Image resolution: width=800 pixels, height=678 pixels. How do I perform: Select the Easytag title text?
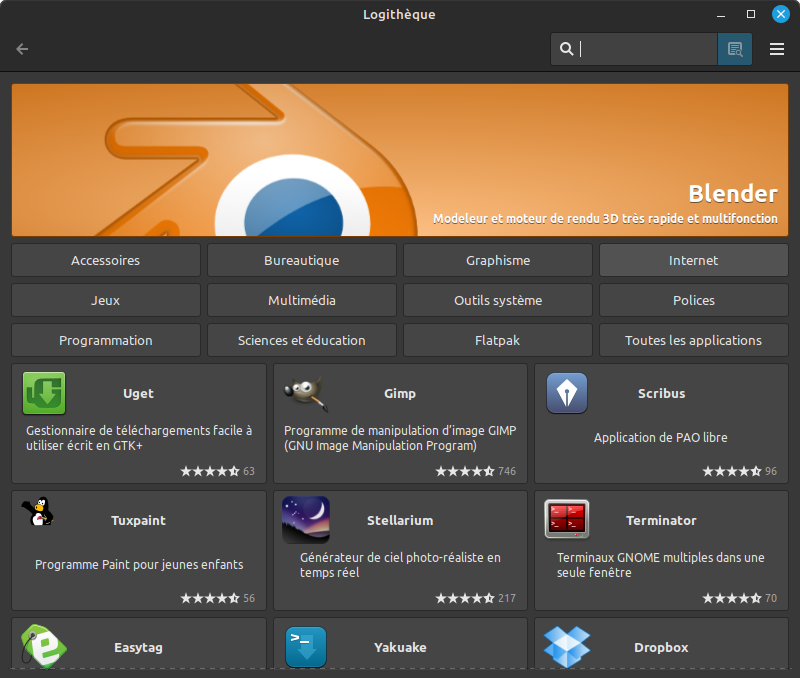tap(138, 647)
